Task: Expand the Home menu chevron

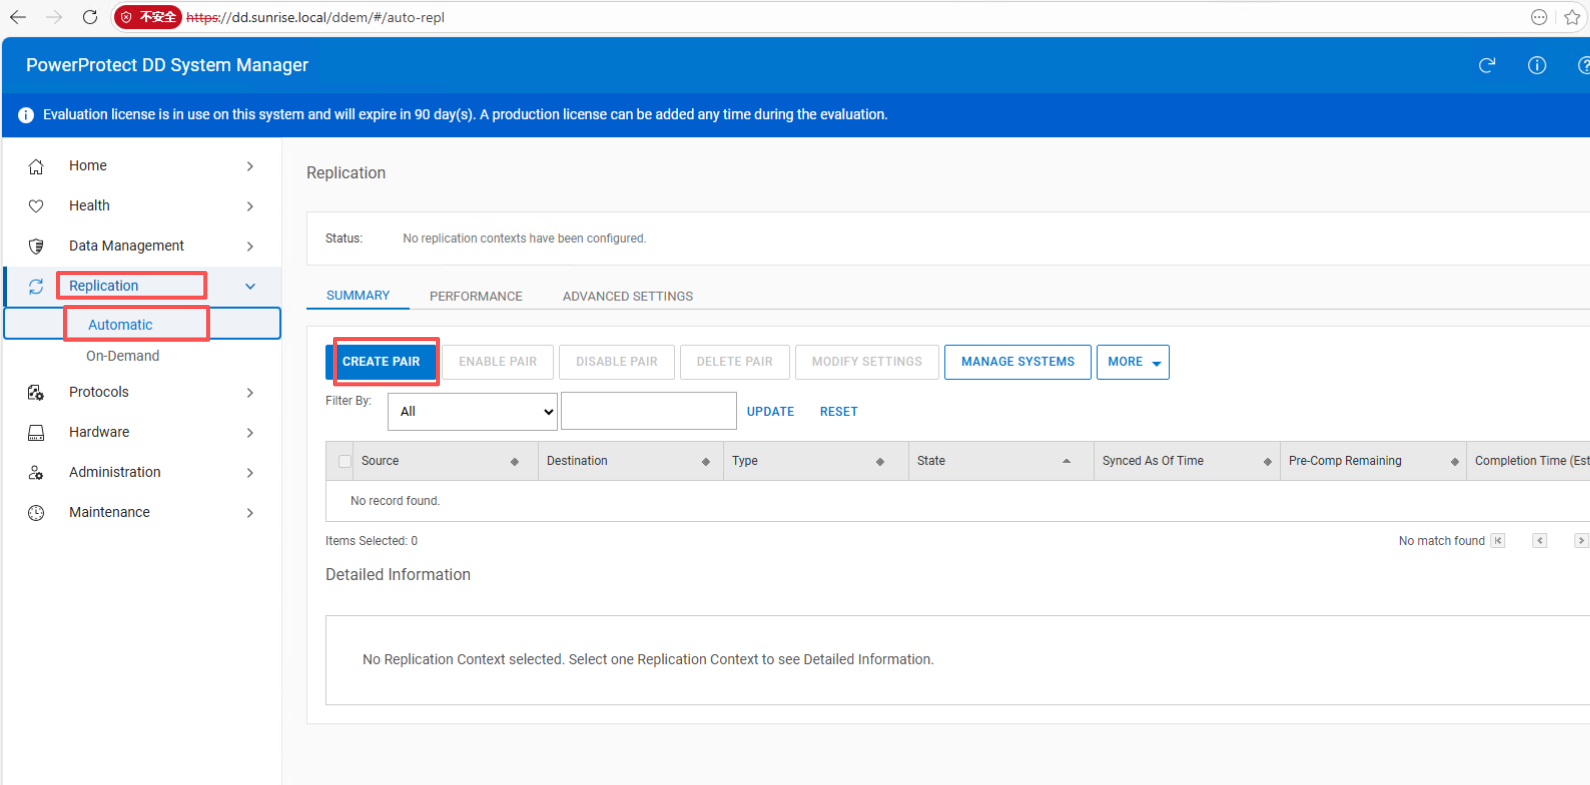Action: coord(250,166)
